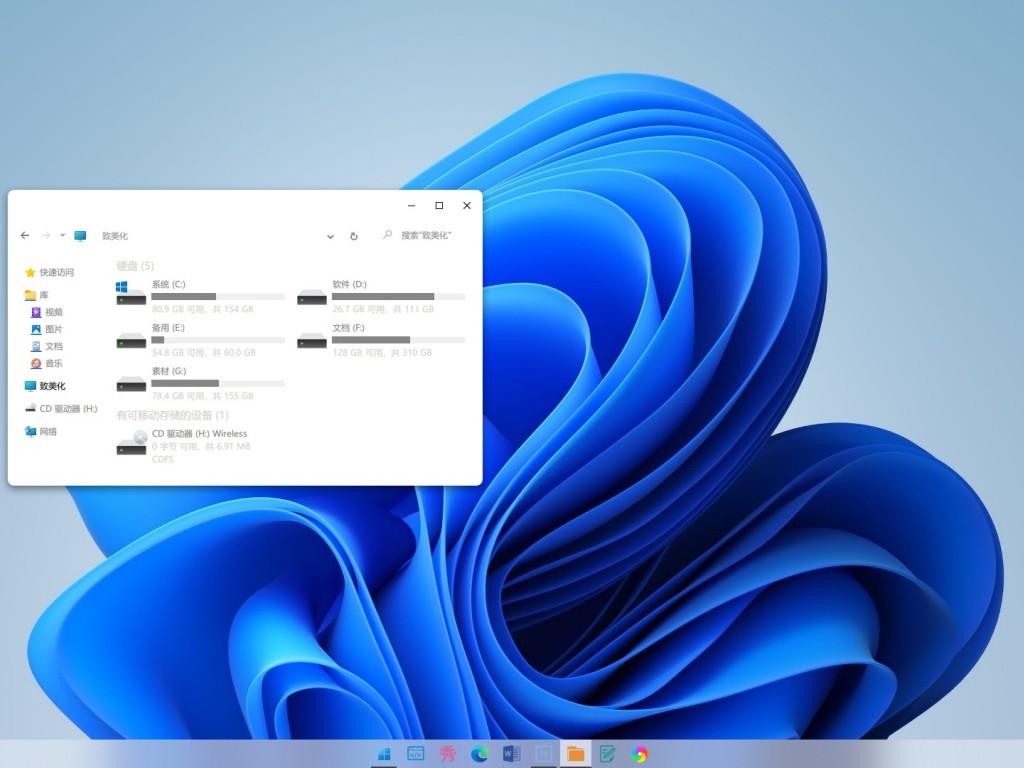Open Photoshop from the taskbar
This screenshot has width=1024, height=768.
pyautogui.click(x=545, y=753)
